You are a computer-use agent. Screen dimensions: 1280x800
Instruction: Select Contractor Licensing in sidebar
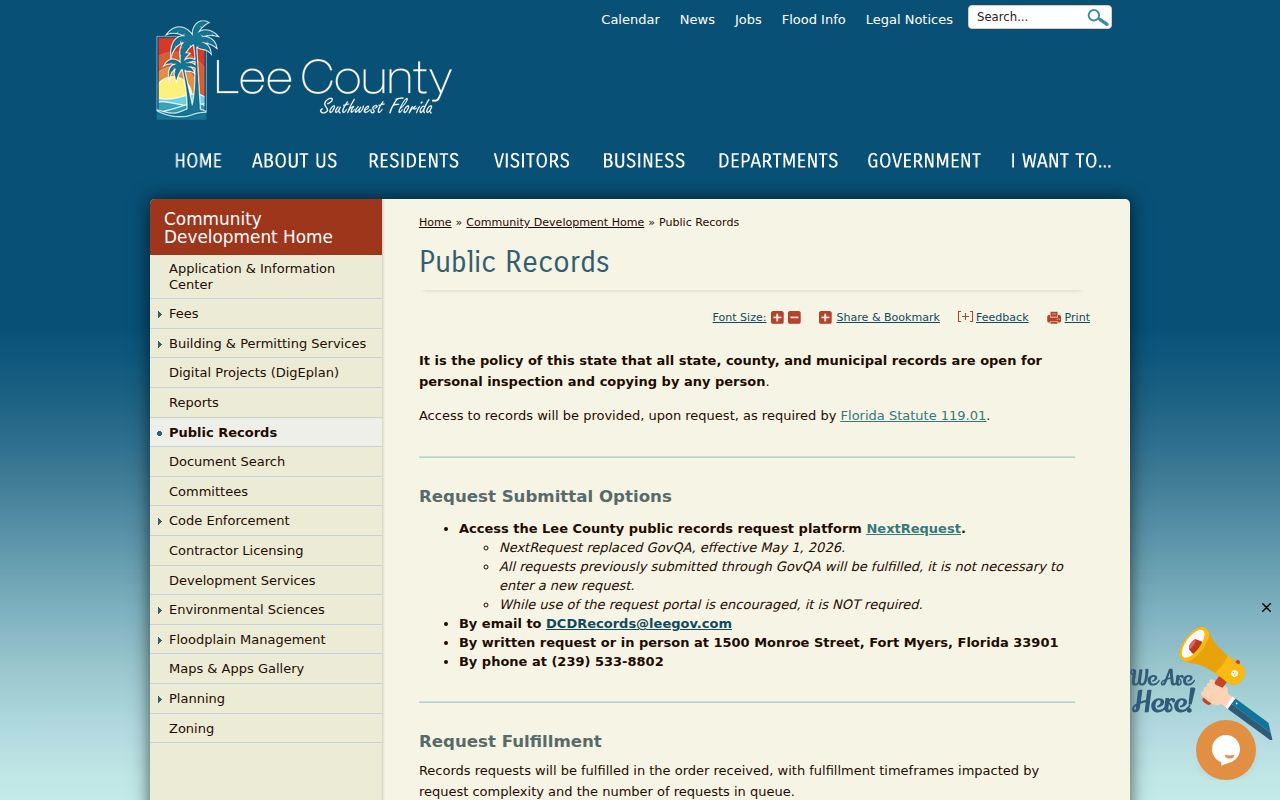tap(266, 551)
